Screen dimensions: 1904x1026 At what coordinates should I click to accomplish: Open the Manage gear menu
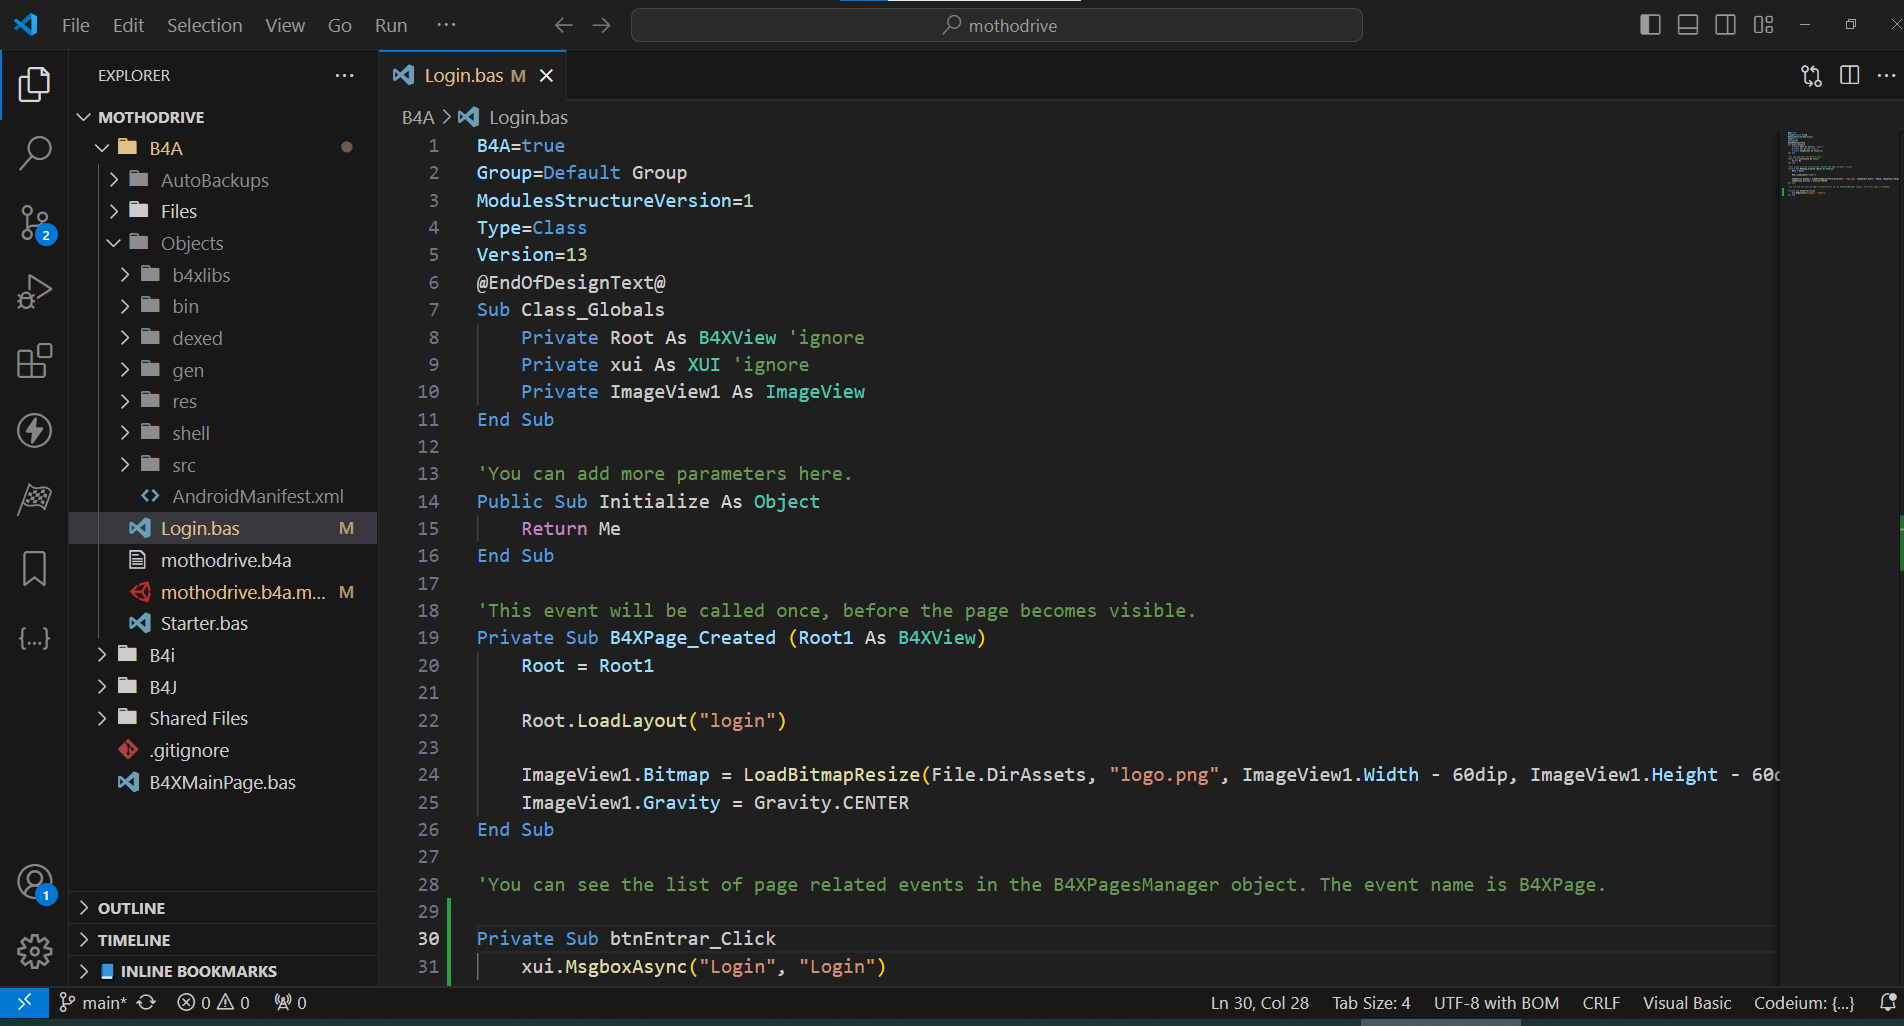[34, 951]
